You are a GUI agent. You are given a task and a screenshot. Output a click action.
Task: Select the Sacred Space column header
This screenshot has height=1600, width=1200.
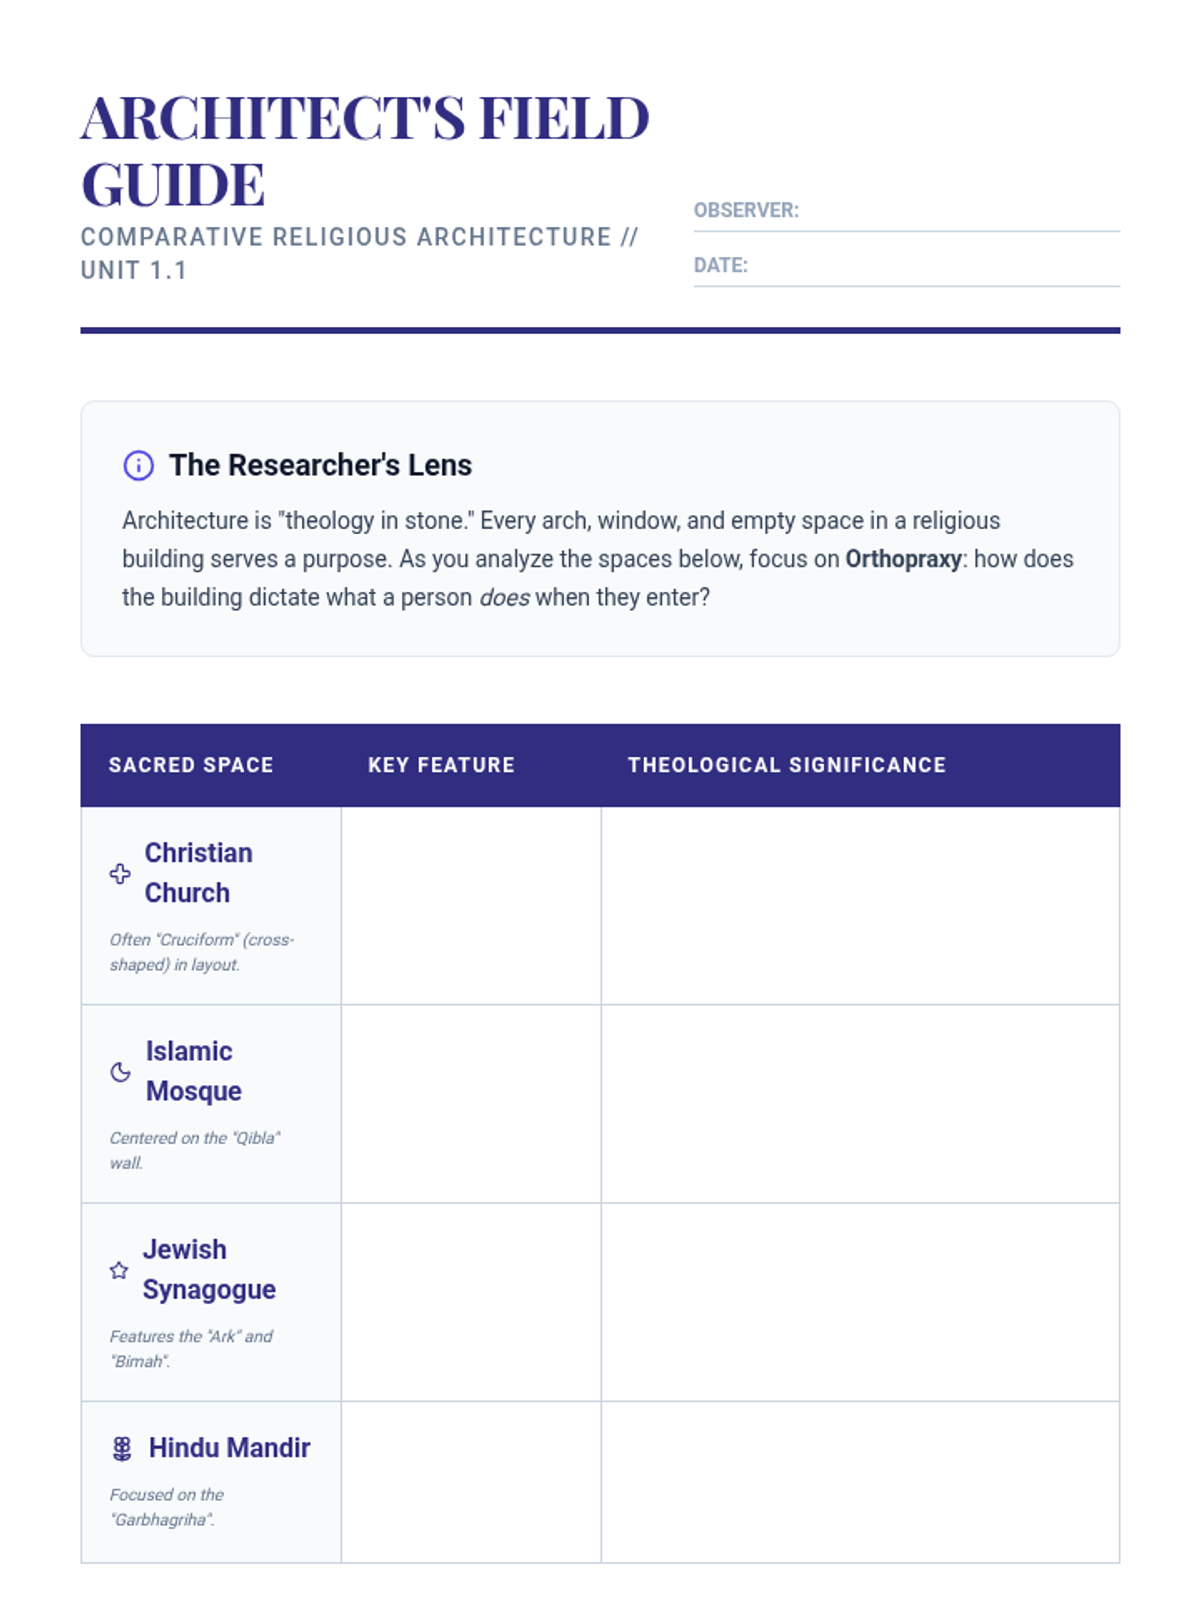(x=191, y=765)
